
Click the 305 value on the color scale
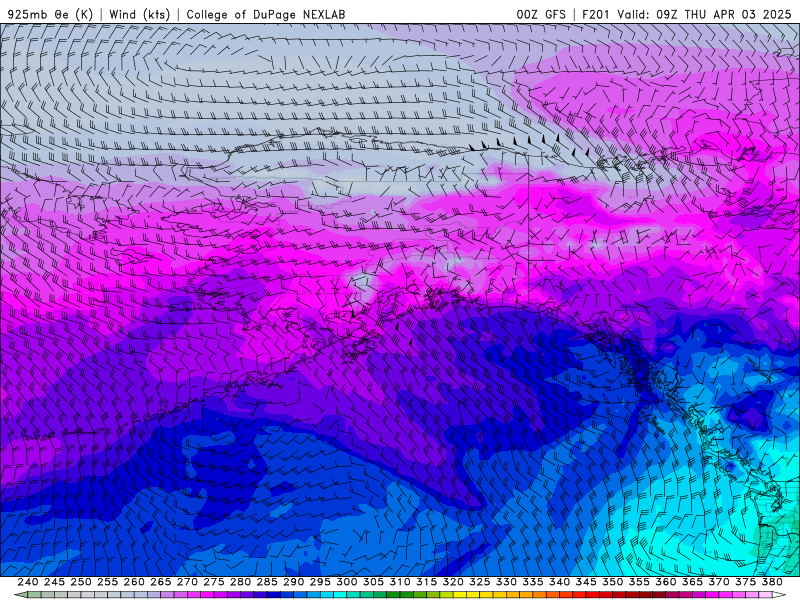pos(373,582)
